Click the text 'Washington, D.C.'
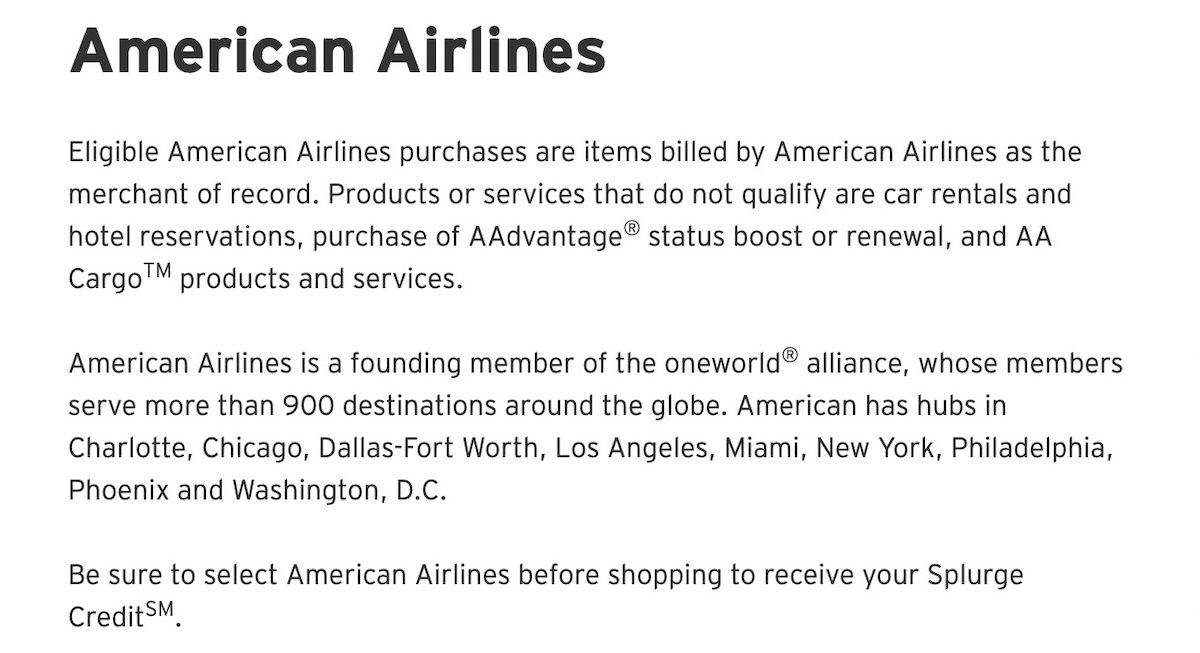 (339, 493)
